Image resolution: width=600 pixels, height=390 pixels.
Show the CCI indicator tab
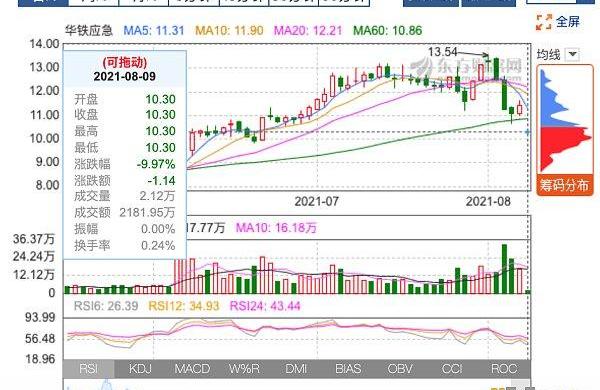pyautogui.click(x=452, y=369)
